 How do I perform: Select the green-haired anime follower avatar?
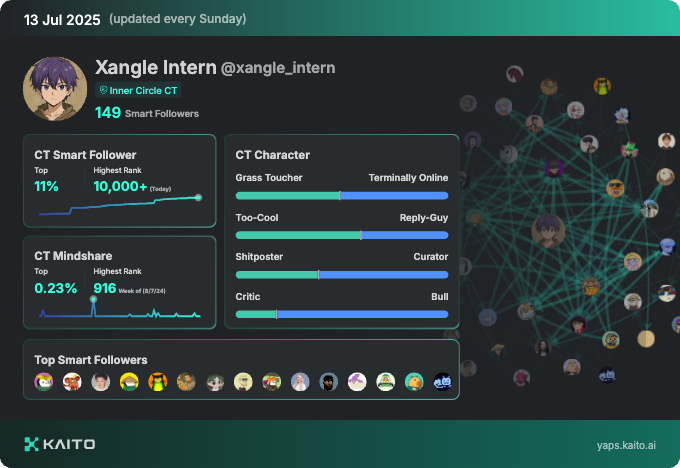click(215, 382)
